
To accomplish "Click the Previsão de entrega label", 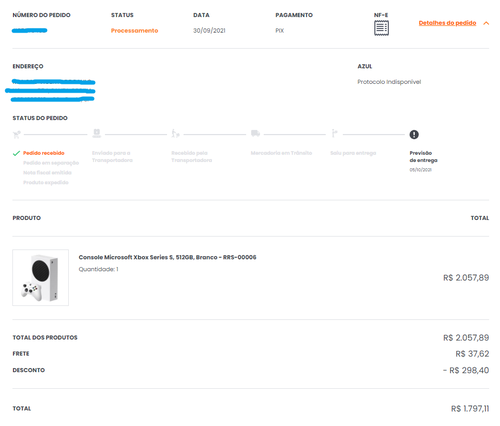I will point(423,157).
